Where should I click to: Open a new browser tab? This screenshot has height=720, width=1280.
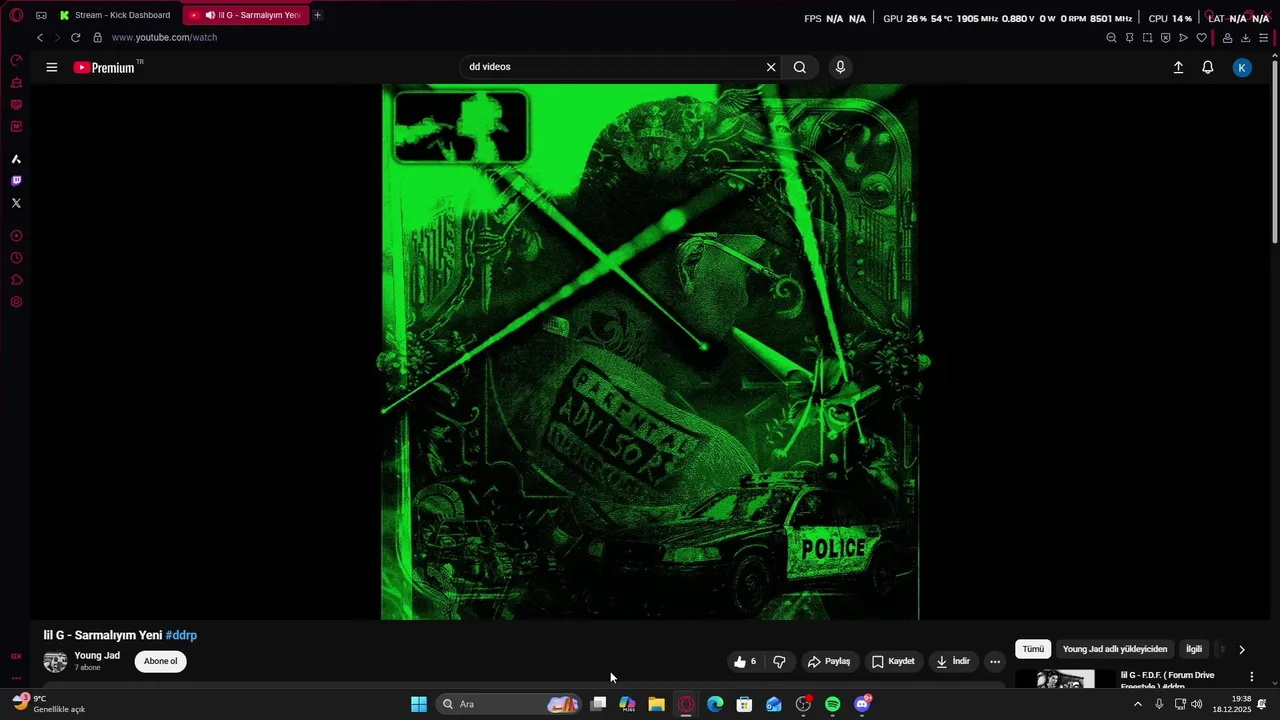click(317, 15)
